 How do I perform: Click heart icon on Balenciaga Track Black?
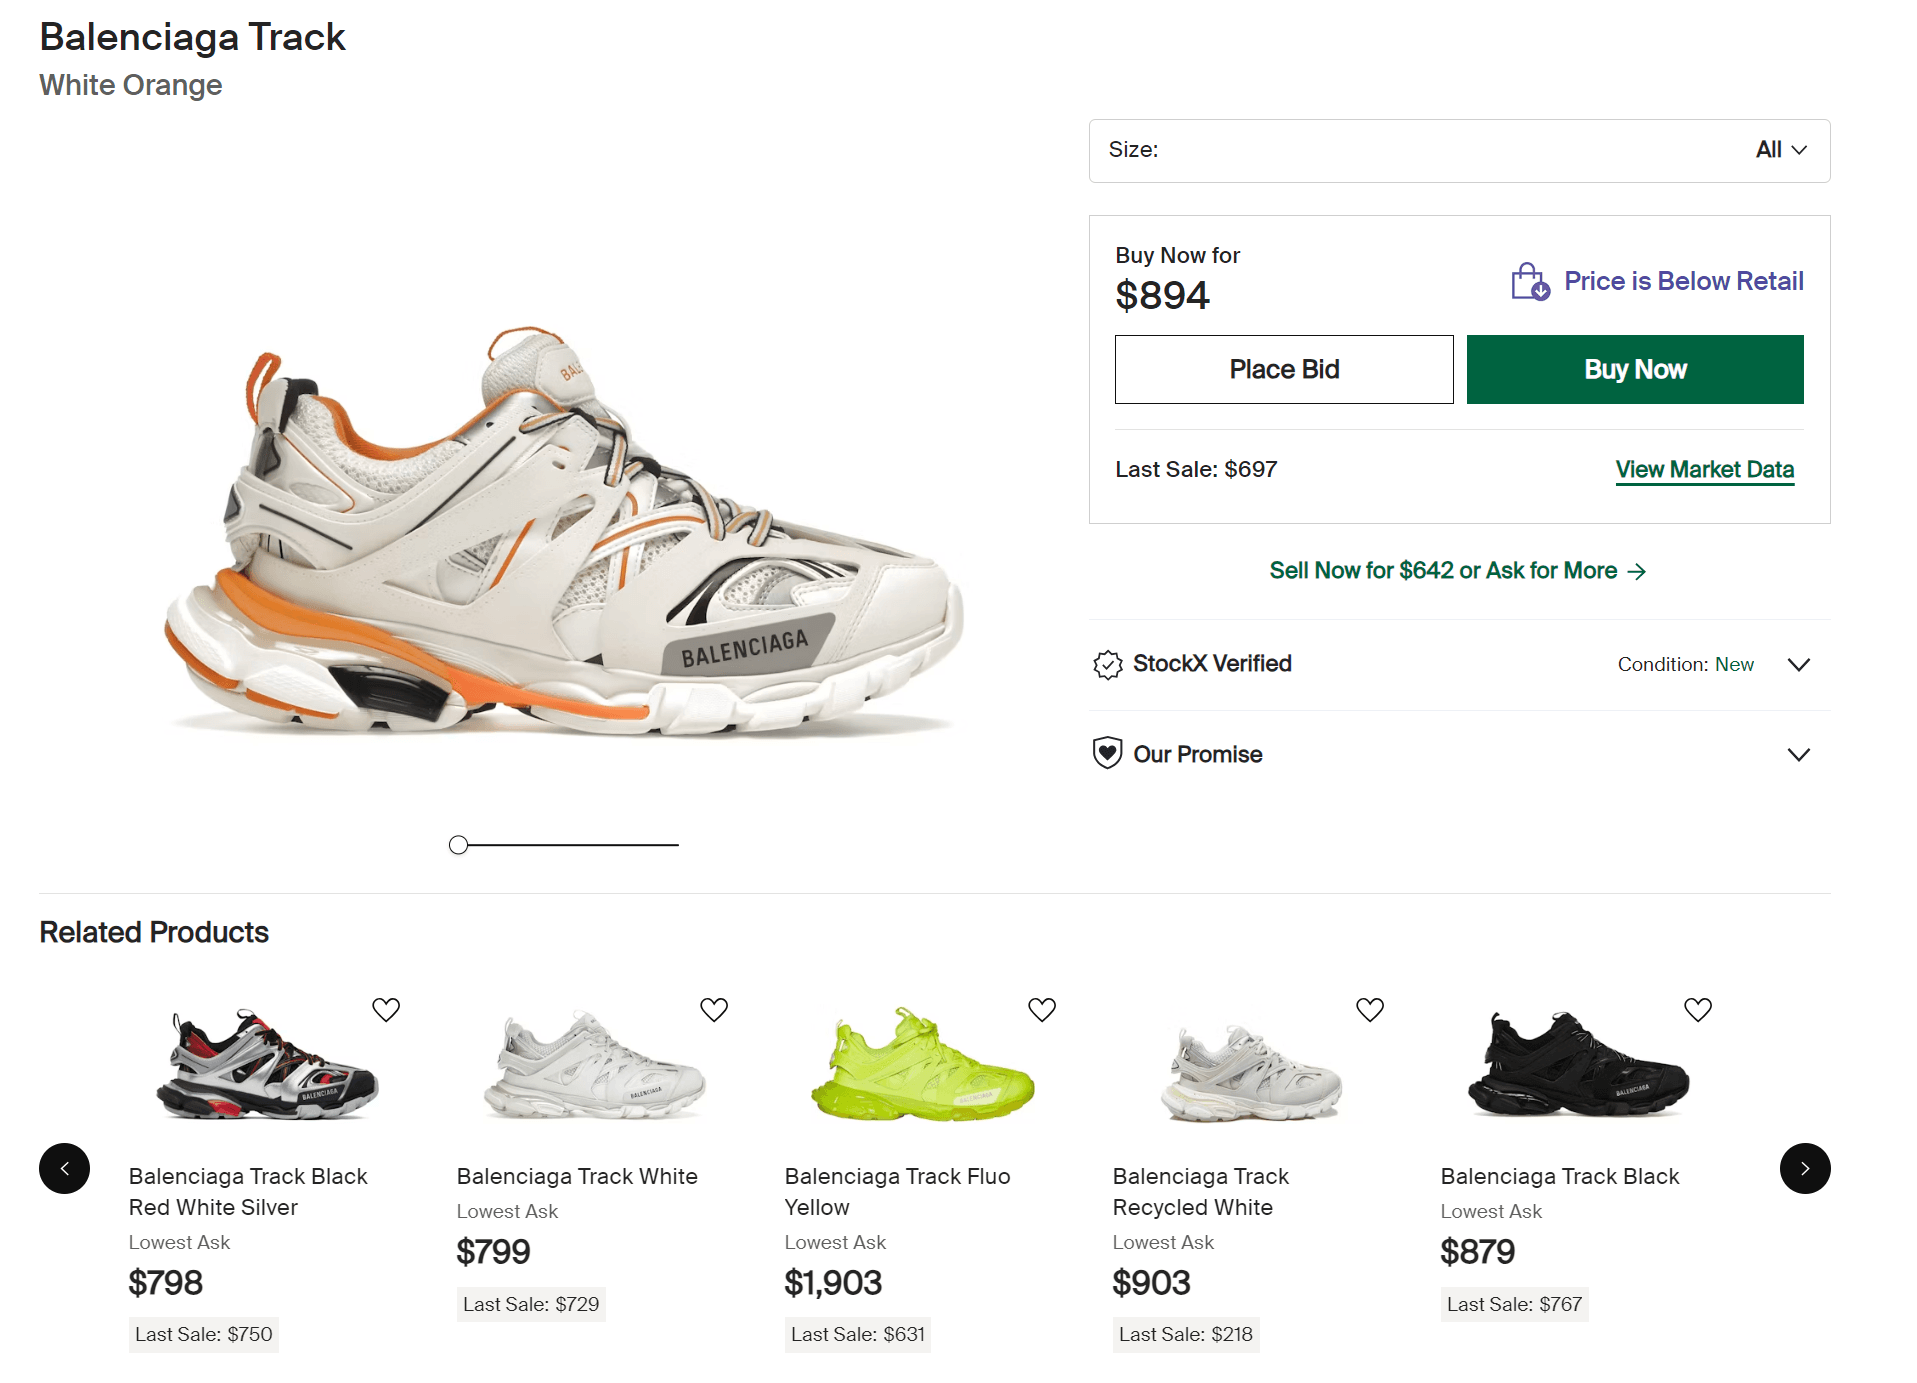(x=1698, y=1010)
